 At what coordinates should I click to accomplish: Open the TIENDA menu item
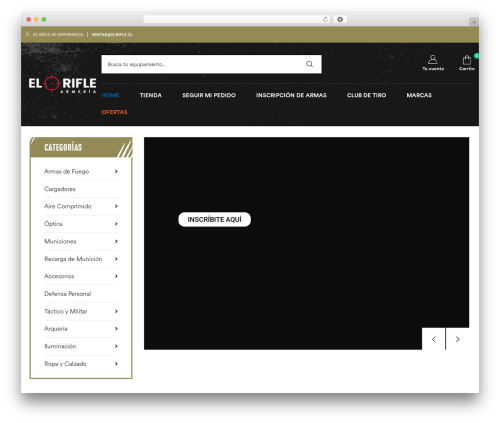click(x=151, y=95)
